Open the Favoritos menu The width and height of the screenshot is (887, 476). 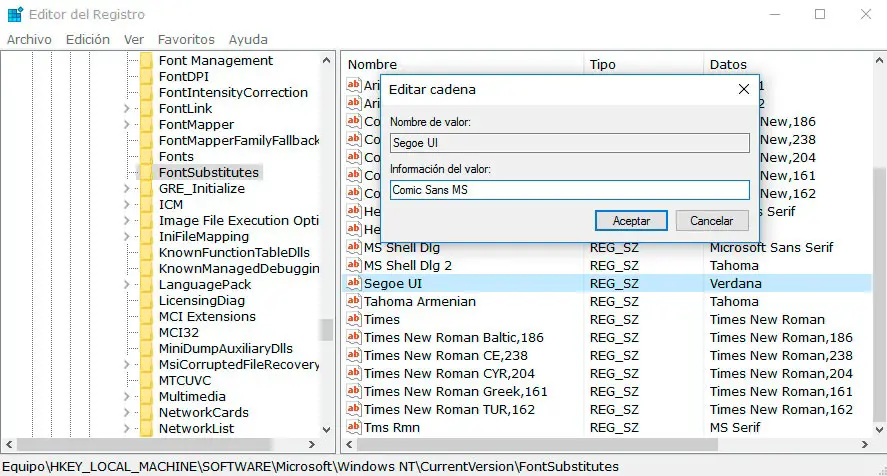click(186, 40)
